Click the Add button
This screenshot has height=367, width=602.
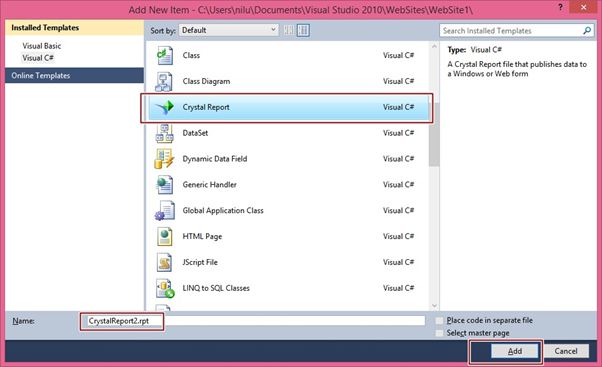[x=515, y=351]
